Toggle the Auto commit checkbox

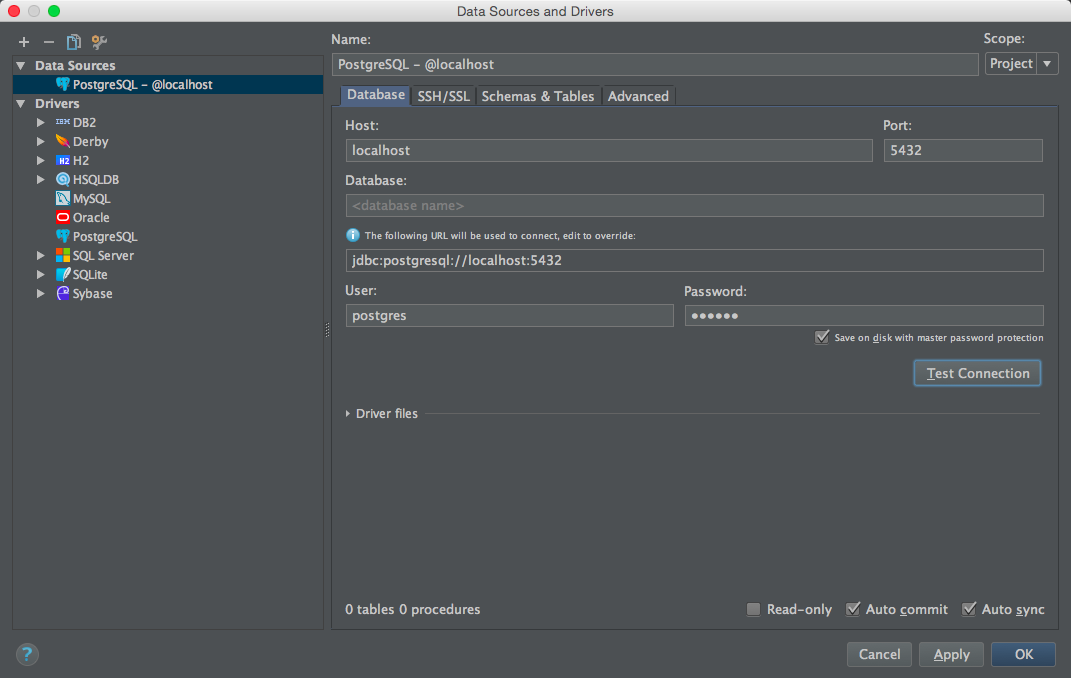pyautogui.click(x=852, y=609)
